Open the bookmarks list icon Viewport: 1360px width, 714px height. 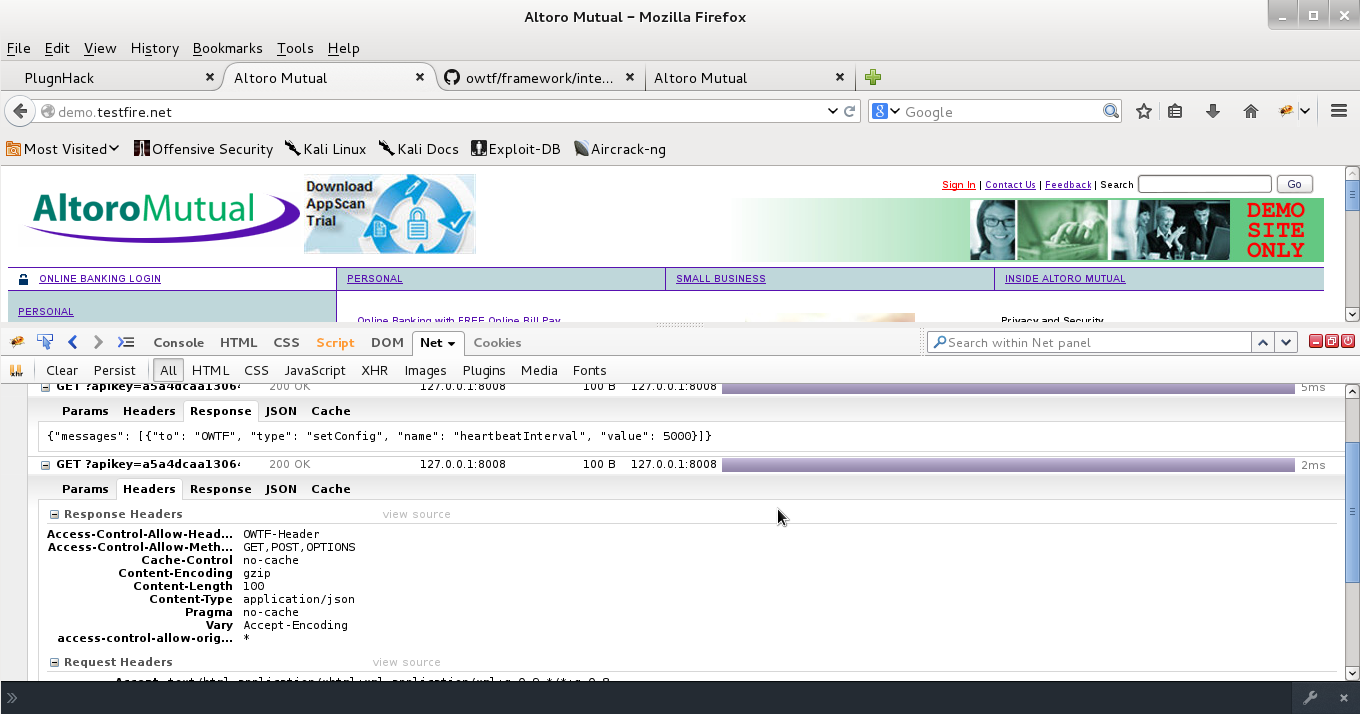click(x=1176, y=112)
